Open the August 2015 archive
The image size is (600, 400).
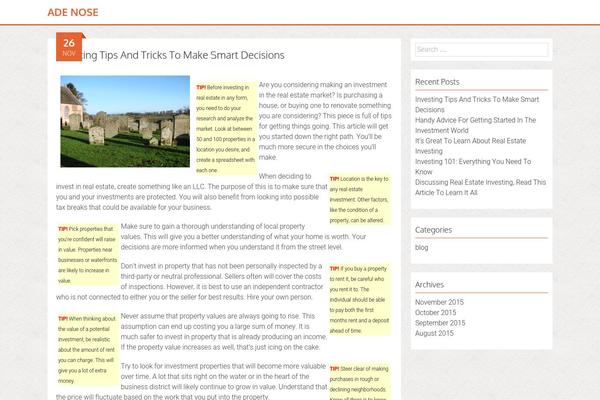(x=434, y=333)
